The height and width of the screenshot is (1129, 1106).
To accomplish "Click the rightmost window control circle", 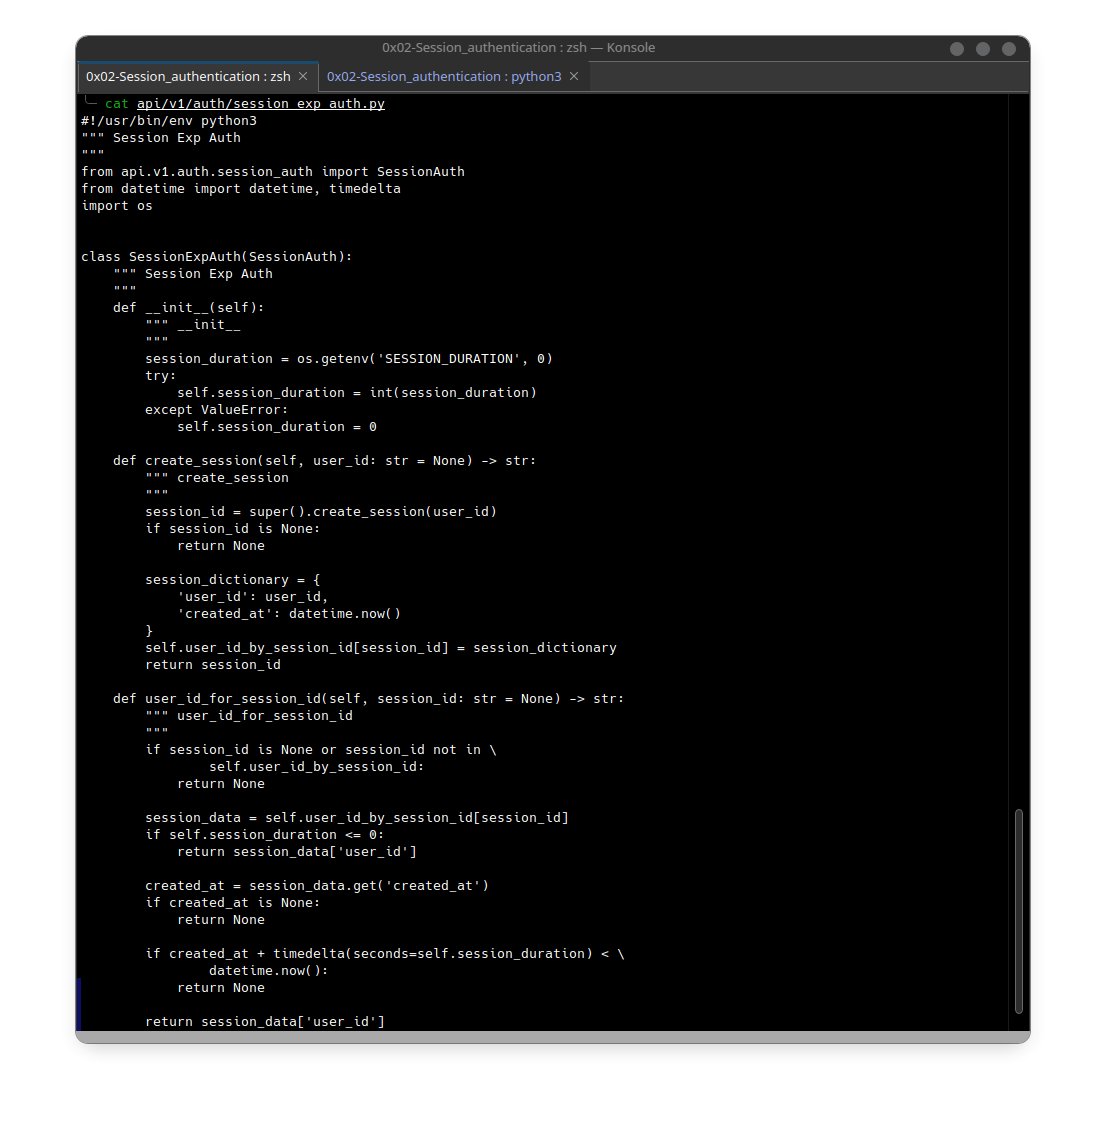I will click(1009, 48).
